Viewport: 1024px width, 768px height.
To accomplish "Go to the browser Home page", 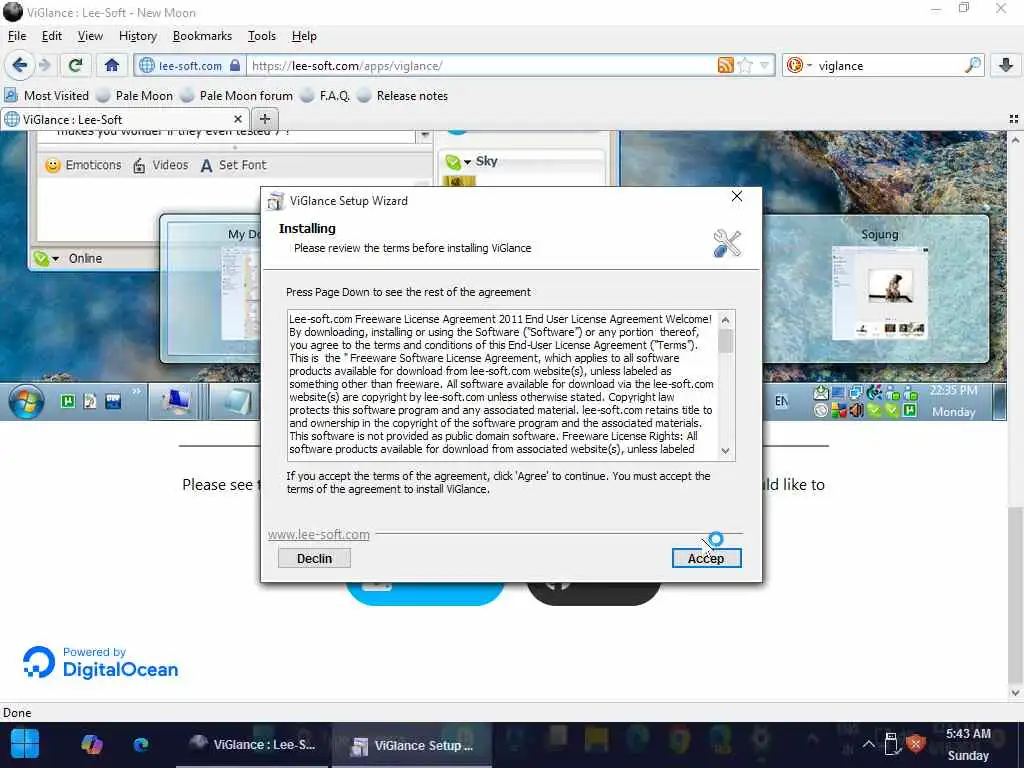I will pos(112,65).
